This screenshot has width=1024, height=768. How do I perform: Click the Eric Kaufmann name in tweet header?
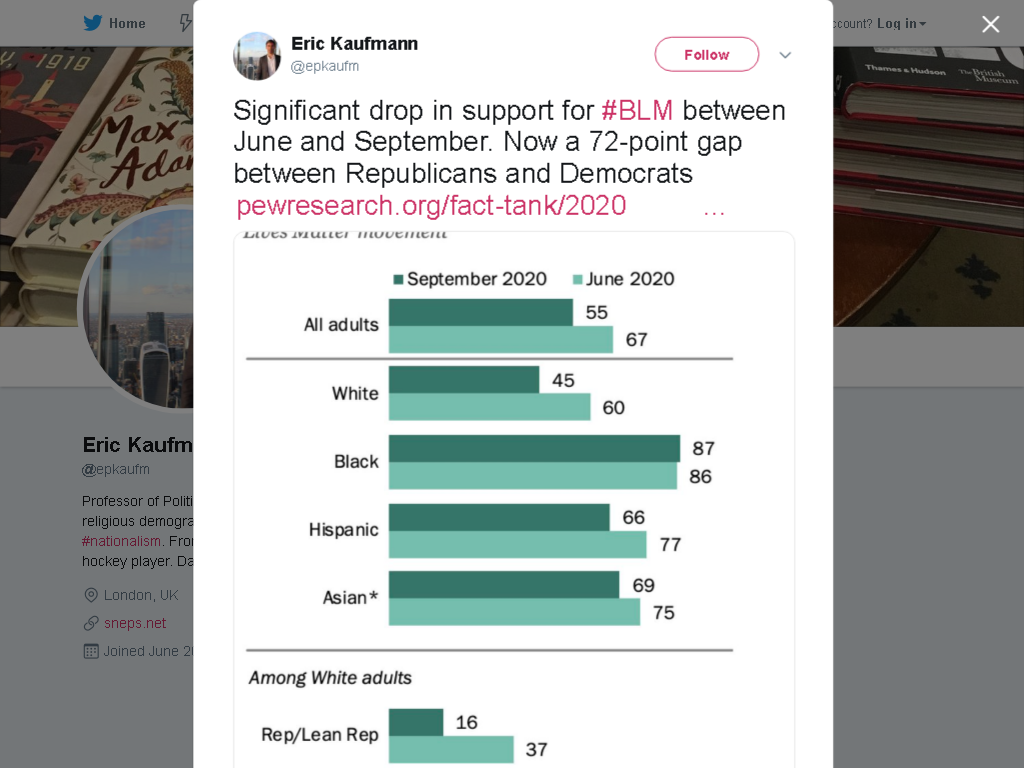[x=355, y=44]
